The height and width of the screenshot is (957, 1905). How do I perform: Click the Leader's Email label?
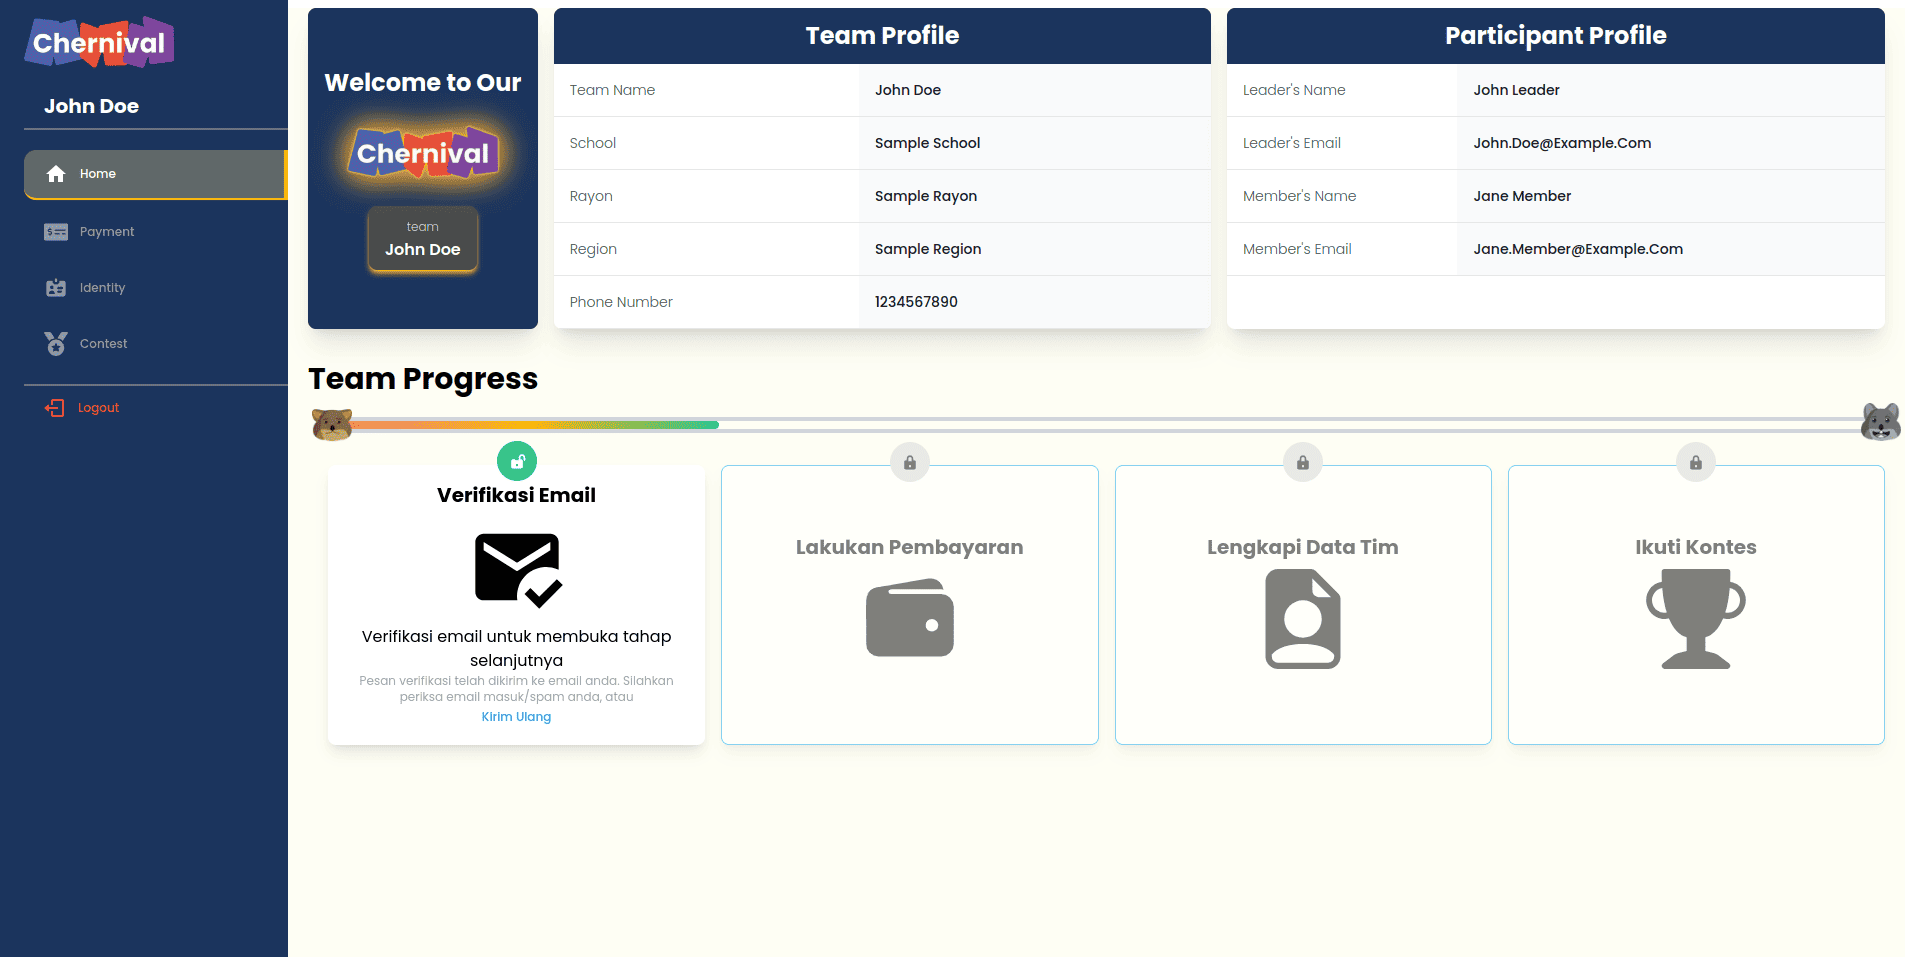(x=1292, y=143)
